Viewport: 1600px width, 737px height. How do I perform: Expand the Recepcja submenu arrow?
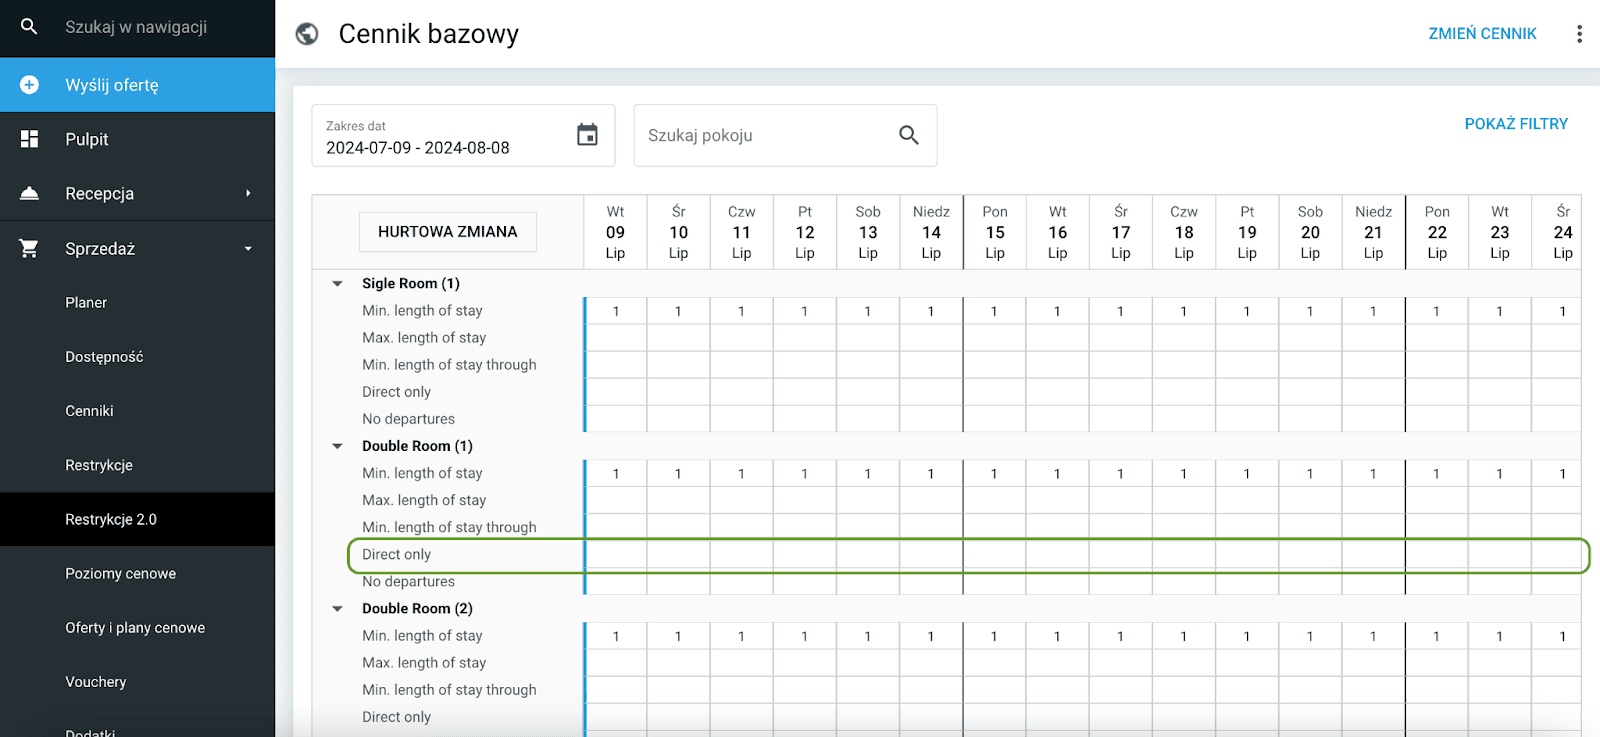[248, 193]
